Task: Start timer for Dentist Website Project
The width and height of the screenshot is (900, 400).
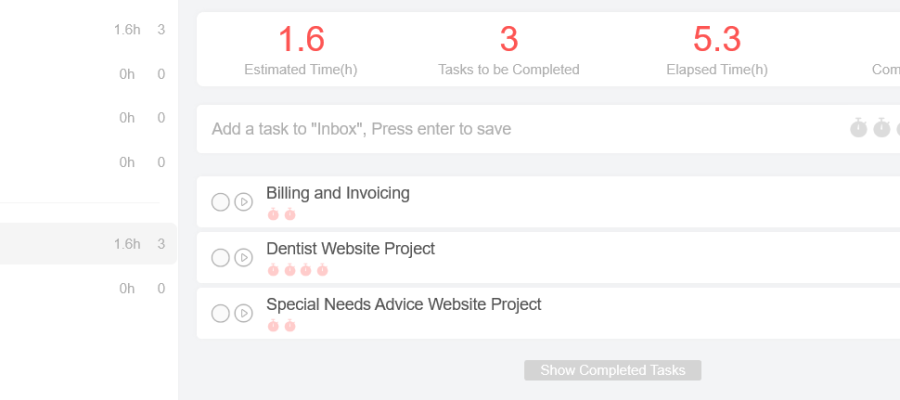Action: coord(243,258)
